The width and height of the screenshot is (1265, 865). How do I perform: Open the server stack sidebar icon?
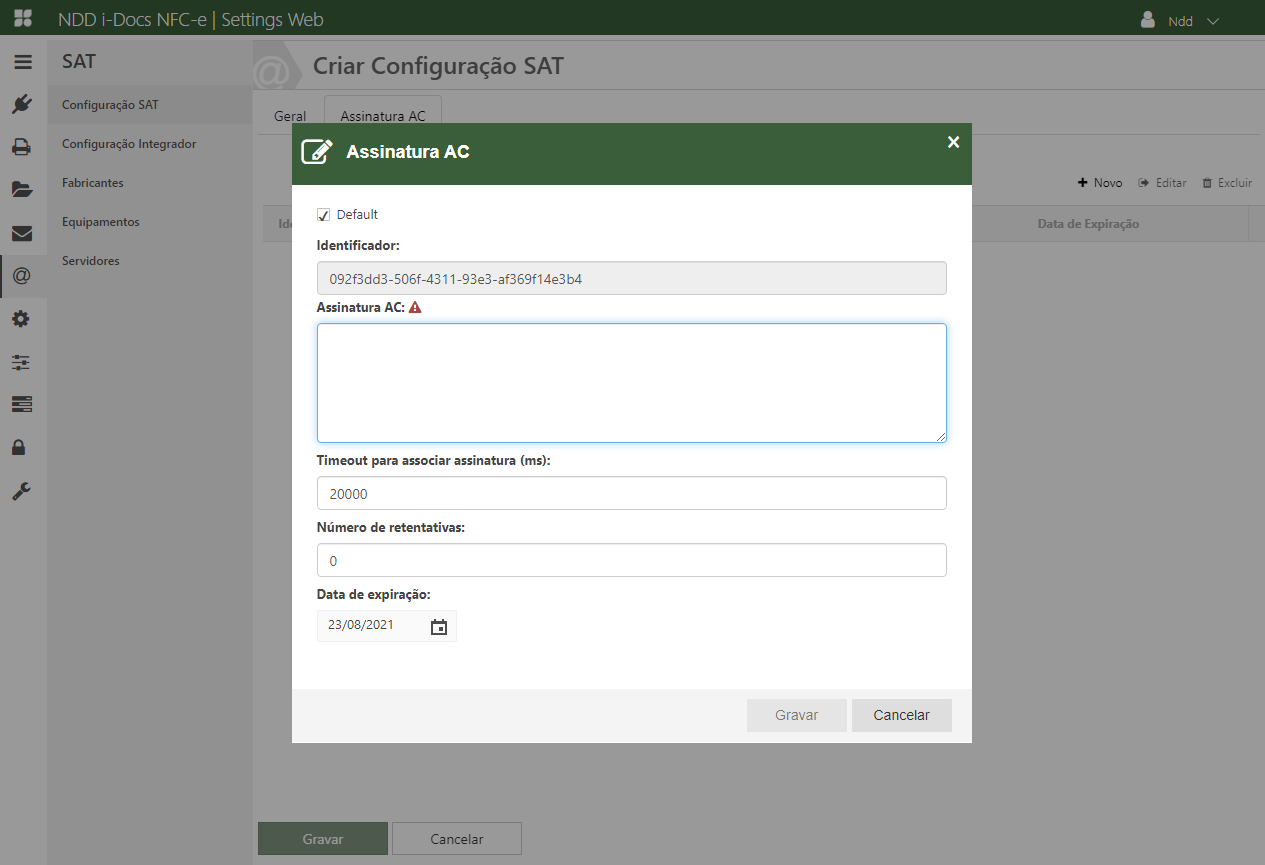[22, 404]
